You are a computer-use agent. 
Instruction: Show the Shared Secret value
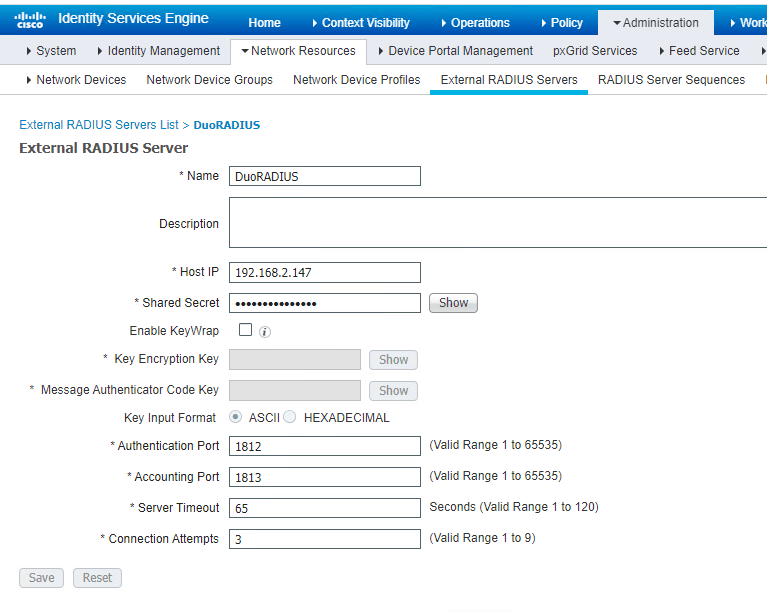(x=453, y=303)
